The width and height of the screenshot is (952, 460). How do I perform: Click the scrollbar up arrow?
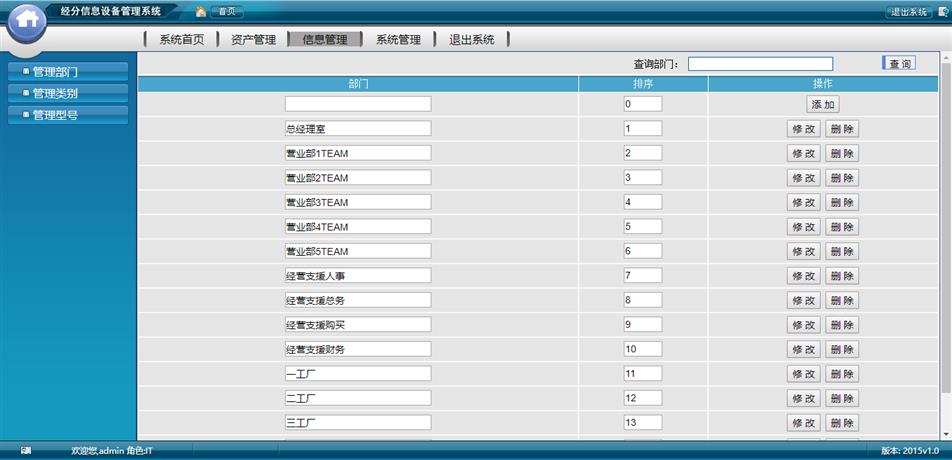(x=946, y=58)
